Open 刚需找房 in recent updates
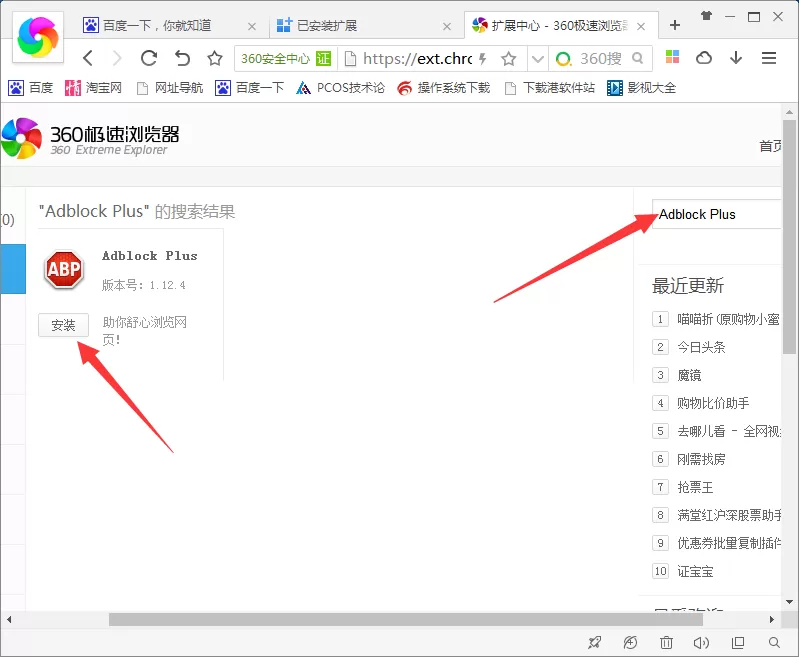This screenshot has width=799, height=657. click(x=701, y=459)
